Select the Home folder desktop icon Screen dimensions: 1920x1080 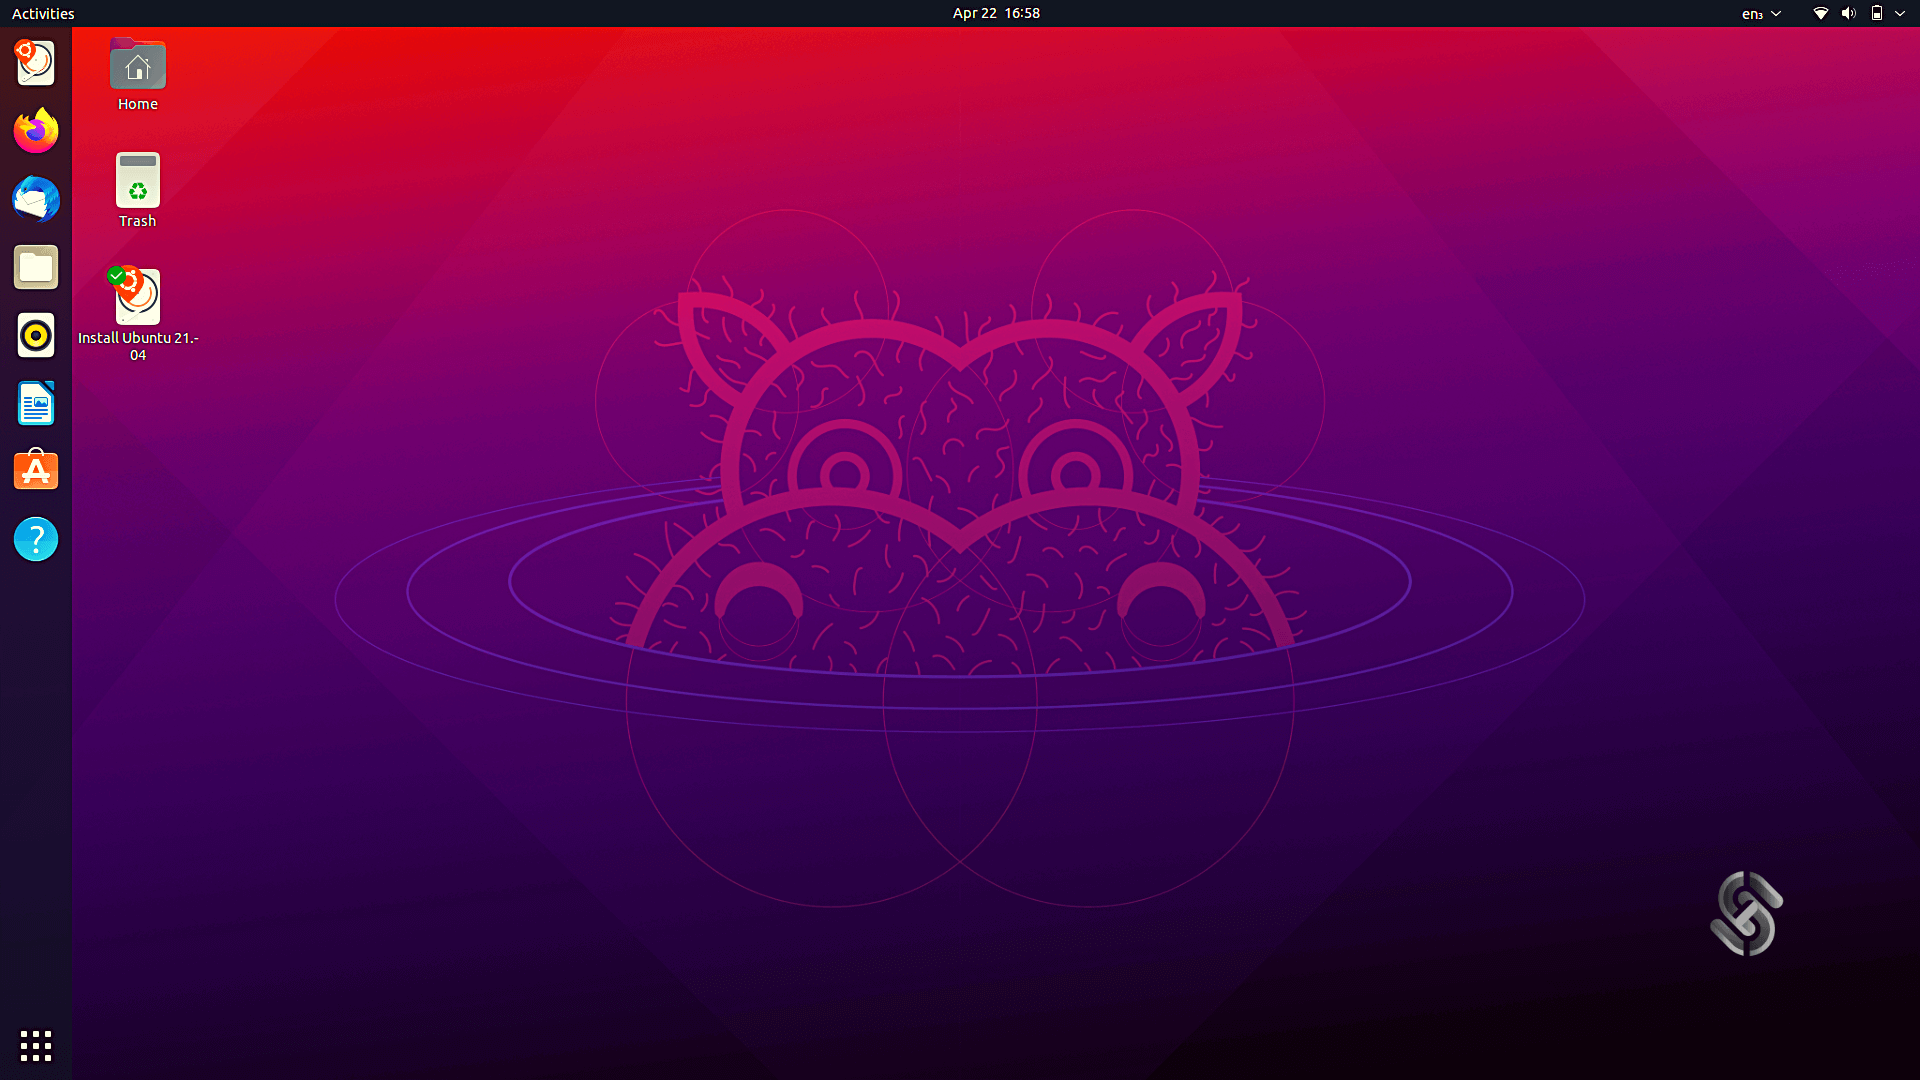tap(138, 76)
